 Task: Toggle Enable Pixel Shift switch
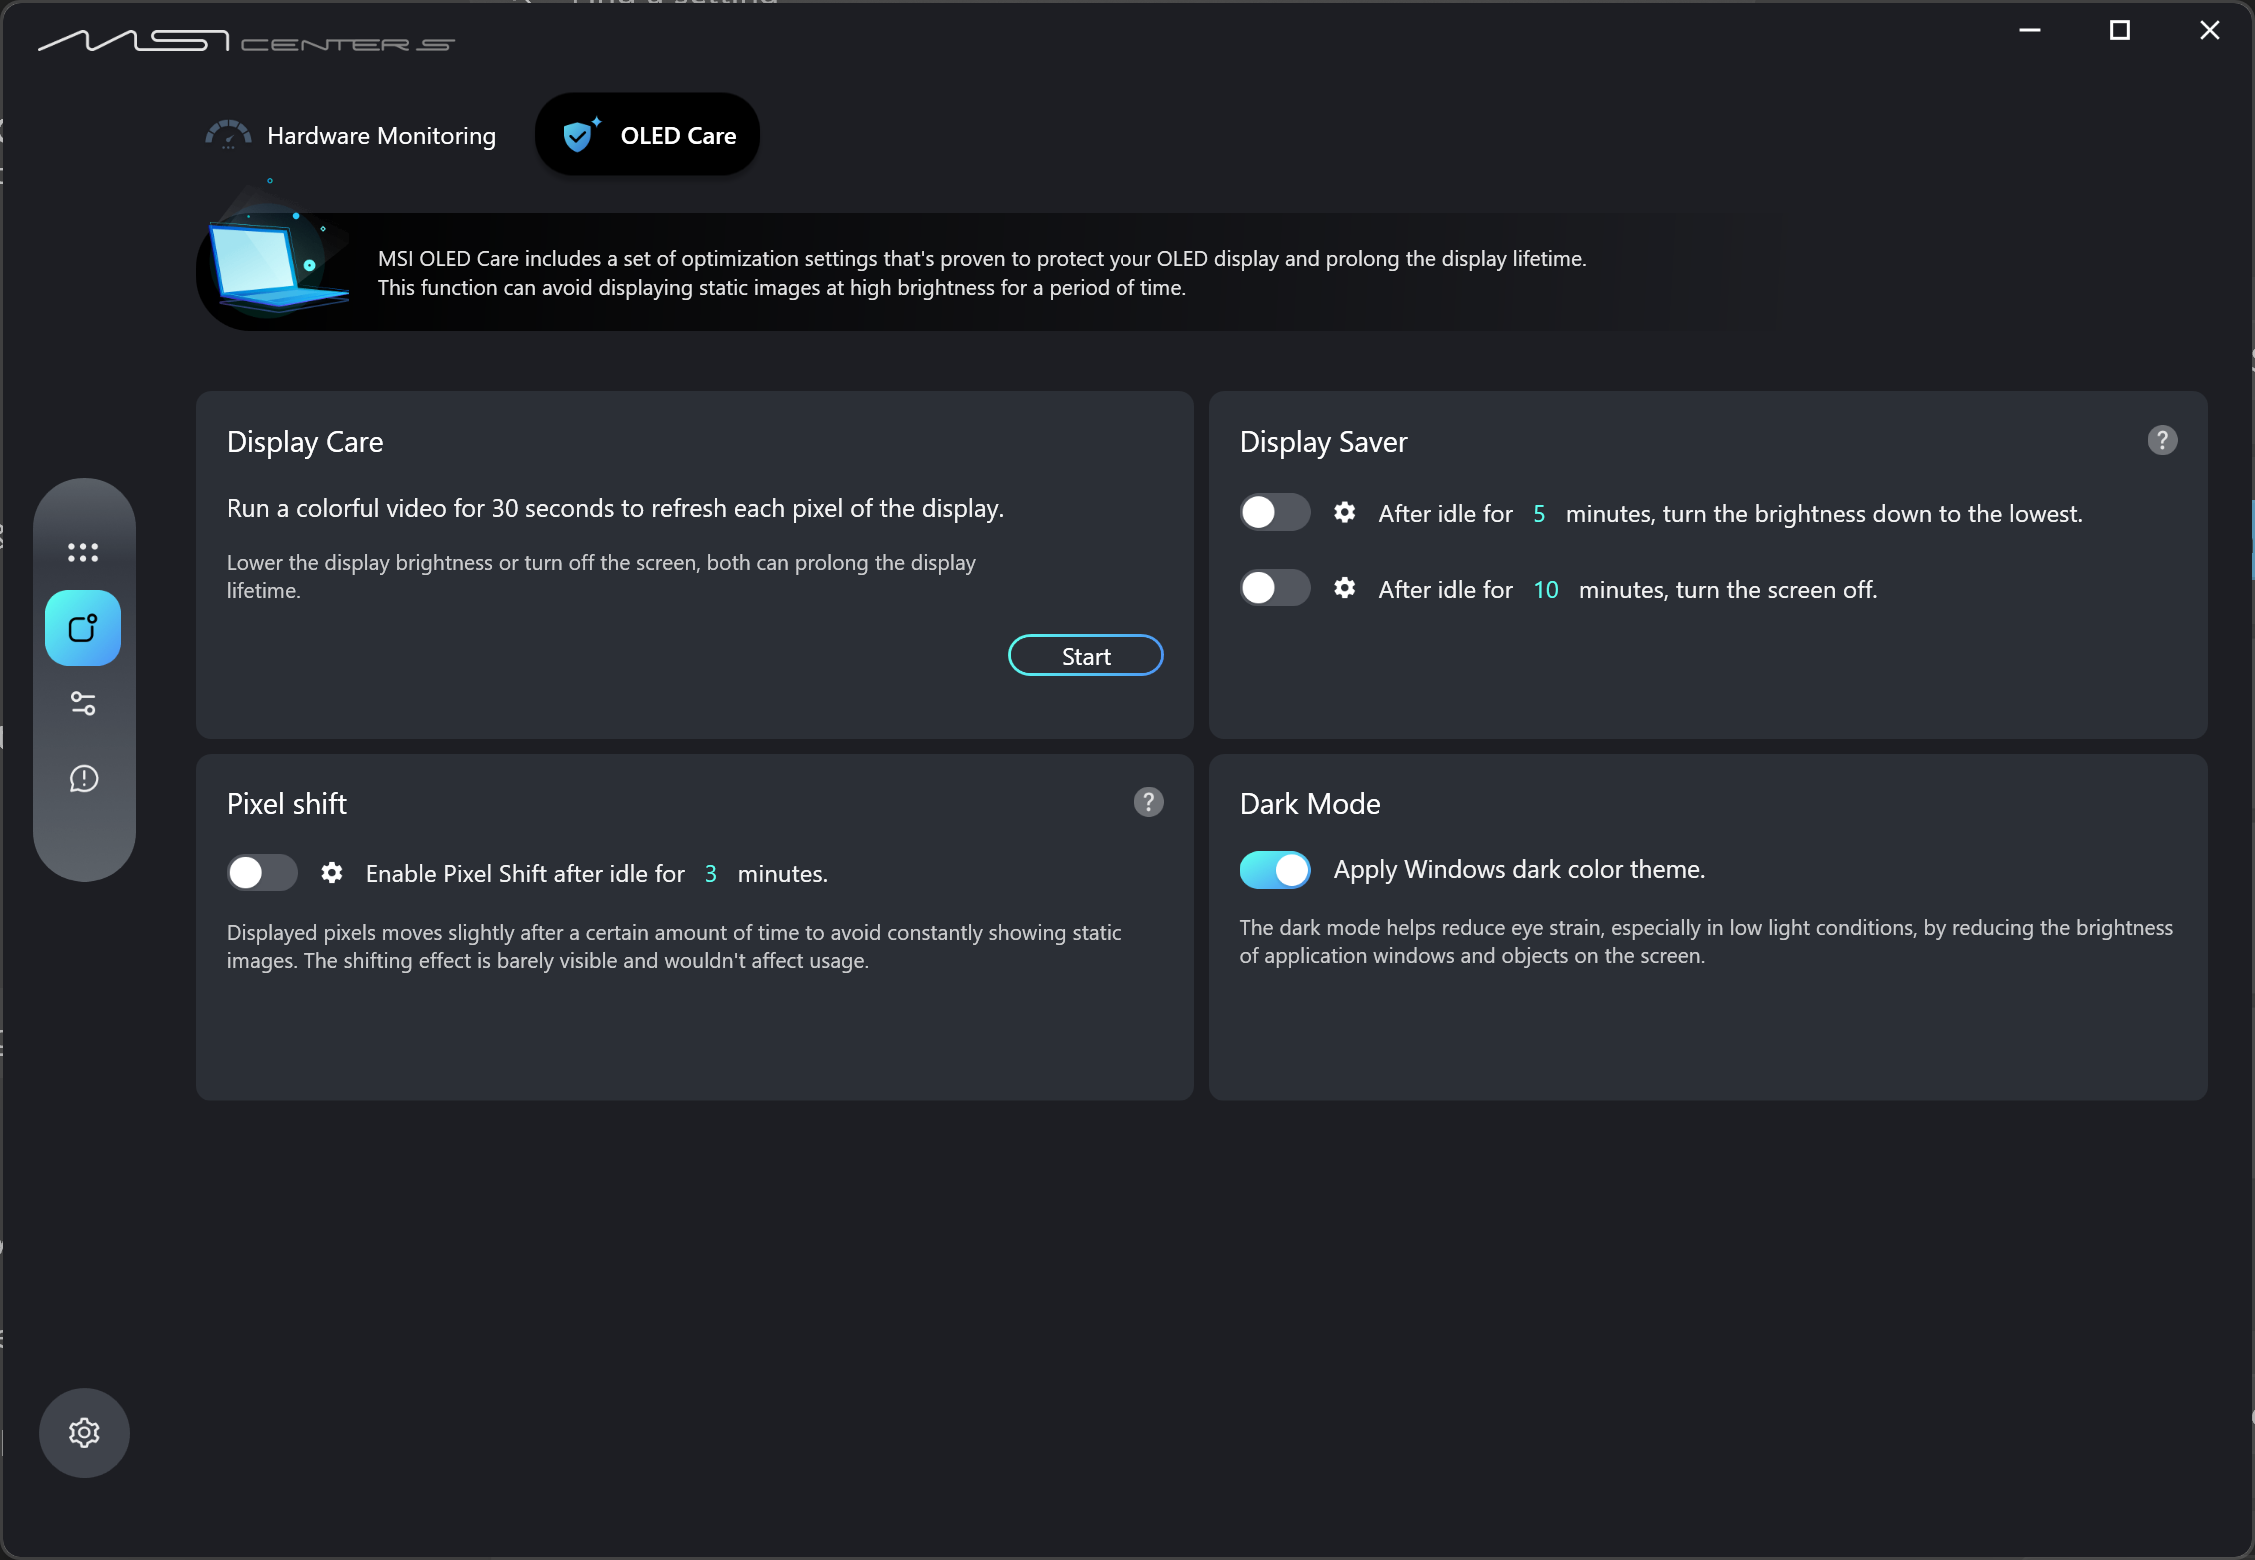(x=262, y=873)
